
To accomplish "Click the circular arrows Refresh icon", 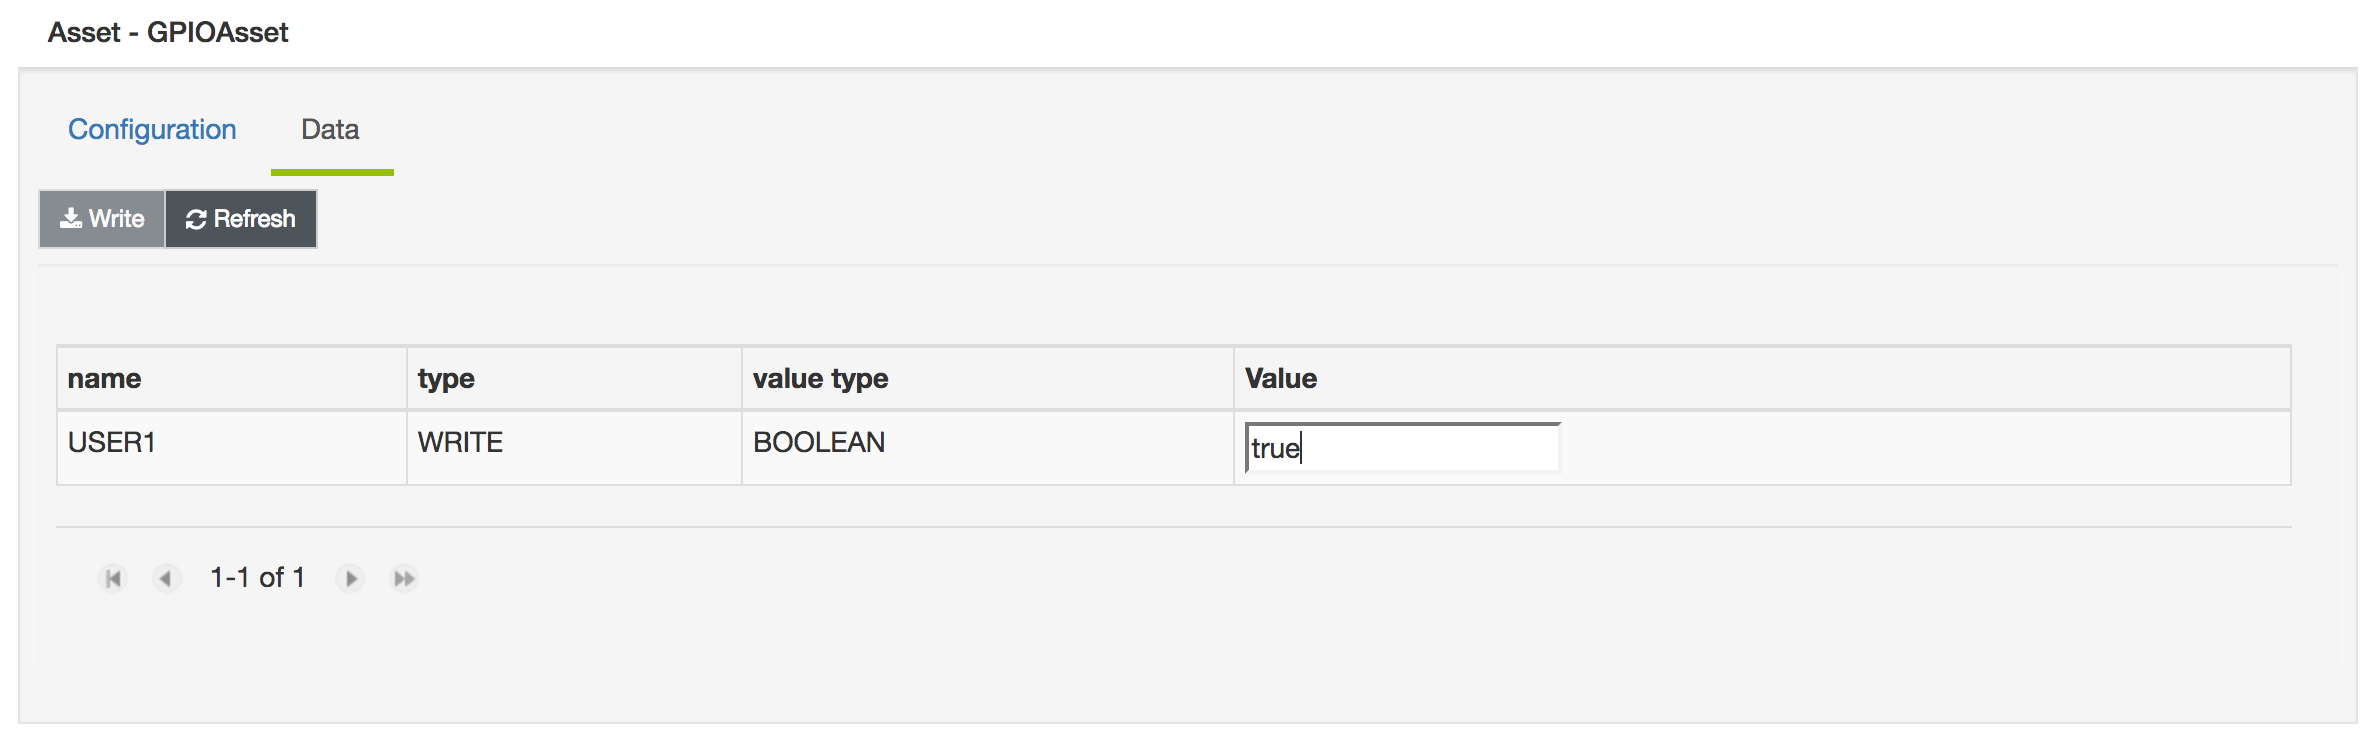I will pos(196,219).
